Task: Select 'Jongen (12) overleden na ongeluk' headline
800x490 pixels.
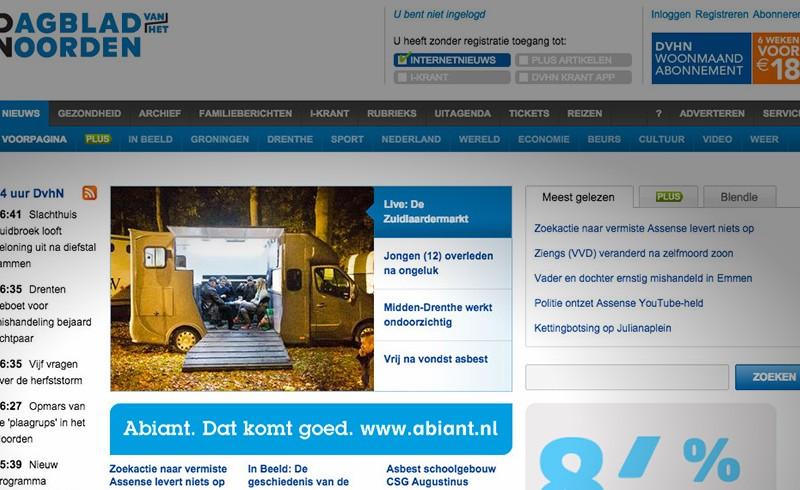Action: (442, 263)
